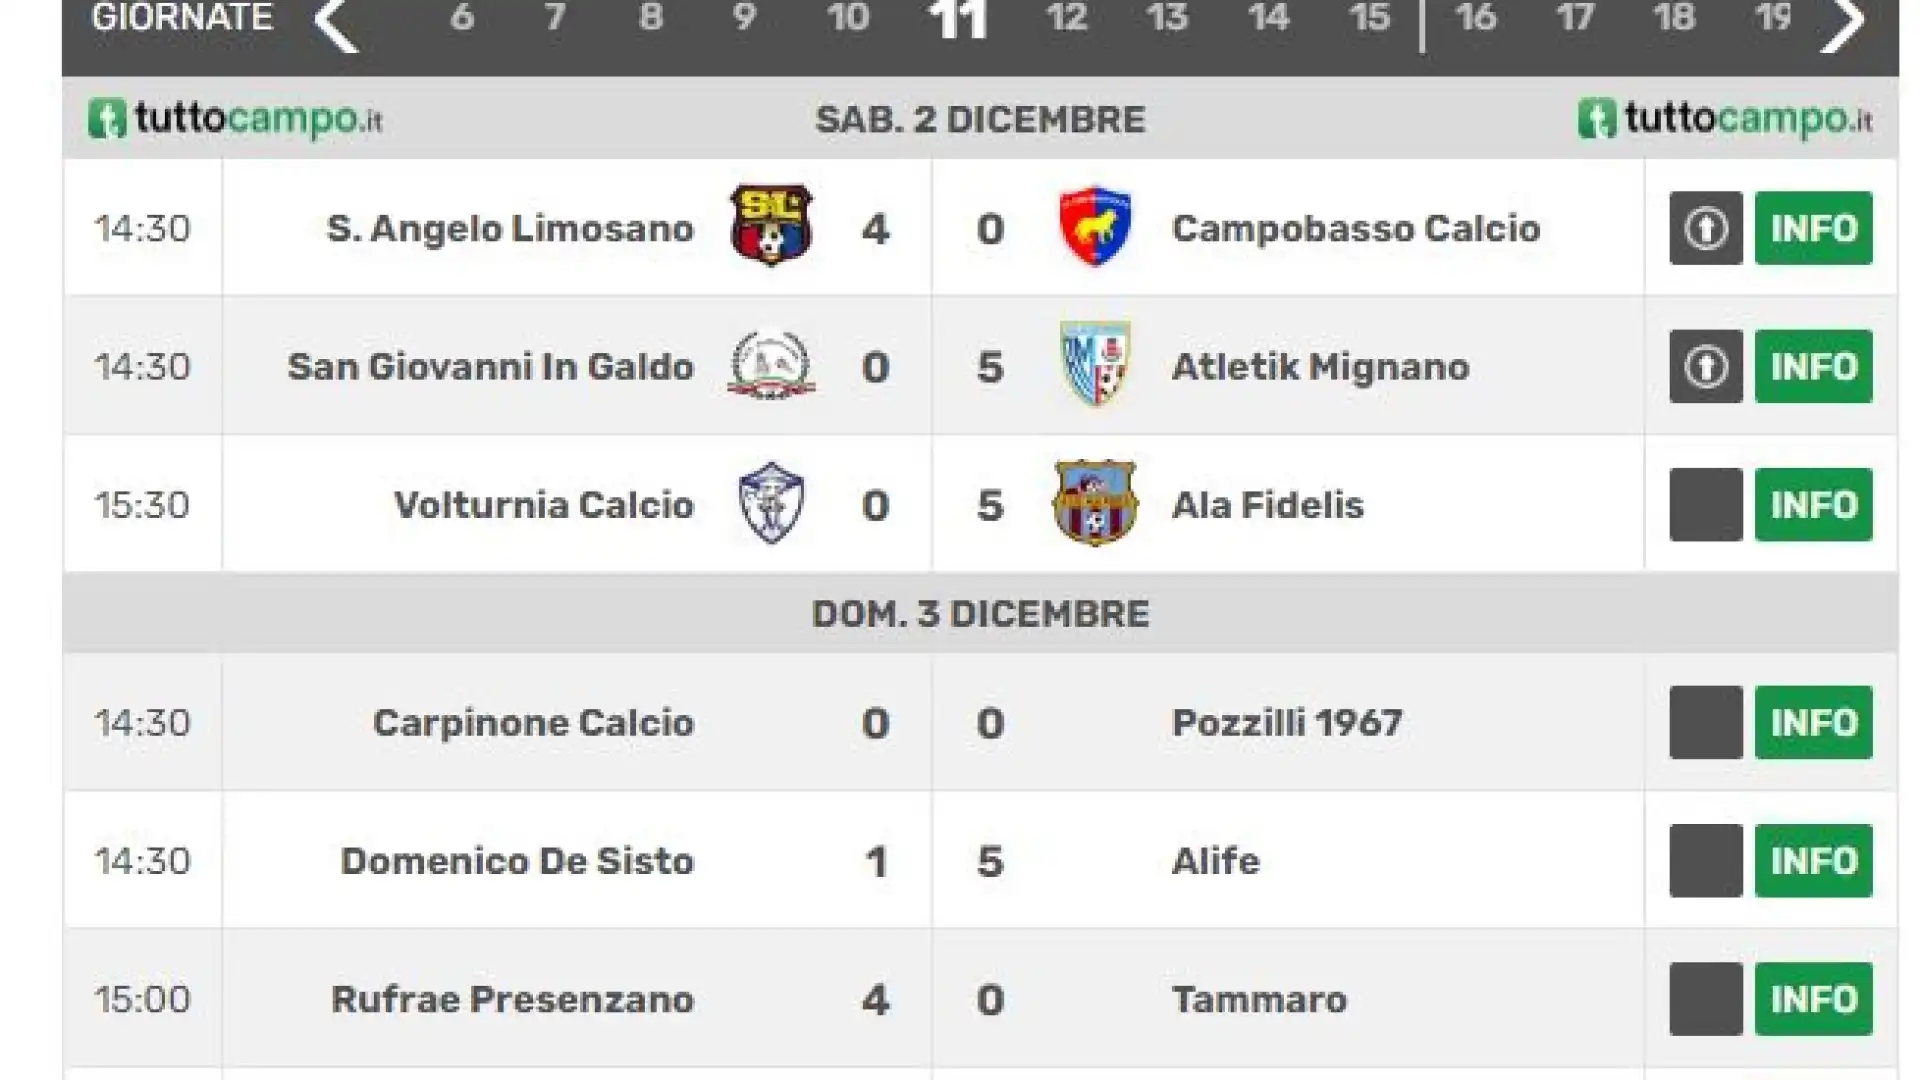Click the up-arrow icon for the S. Angelo Limosano match
Viewport: 1920px width, 1080px height.
[x=1706, y=228]
